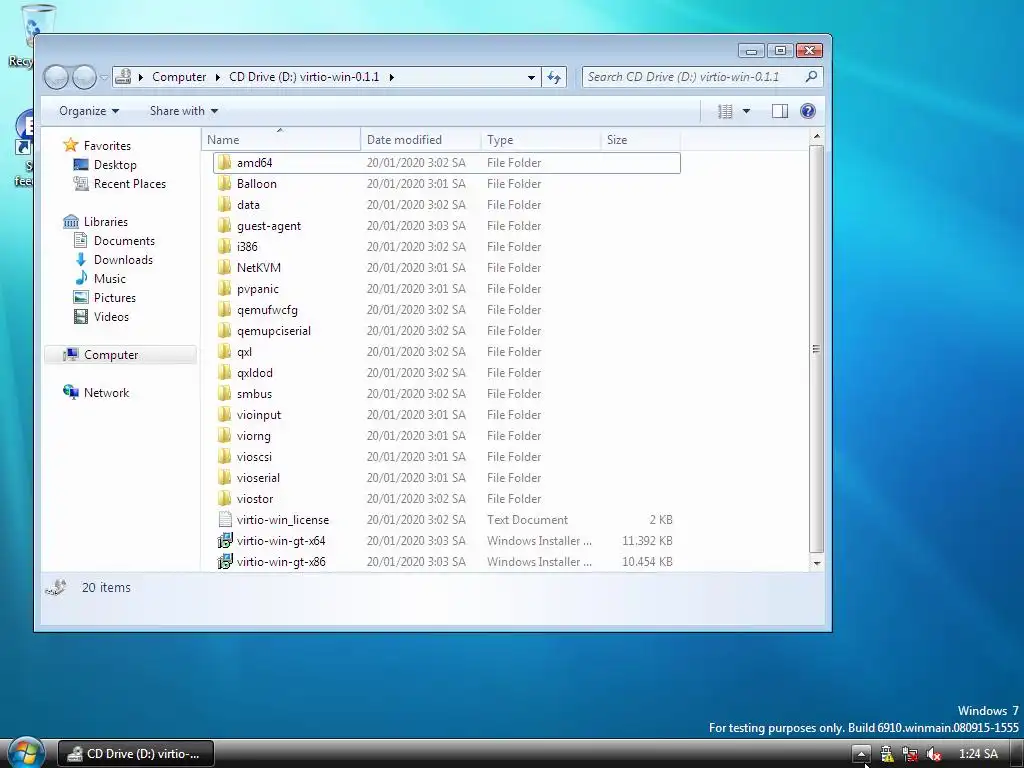
Task: Select the qxldod folder icon
Action: click(x=225, y=372)
